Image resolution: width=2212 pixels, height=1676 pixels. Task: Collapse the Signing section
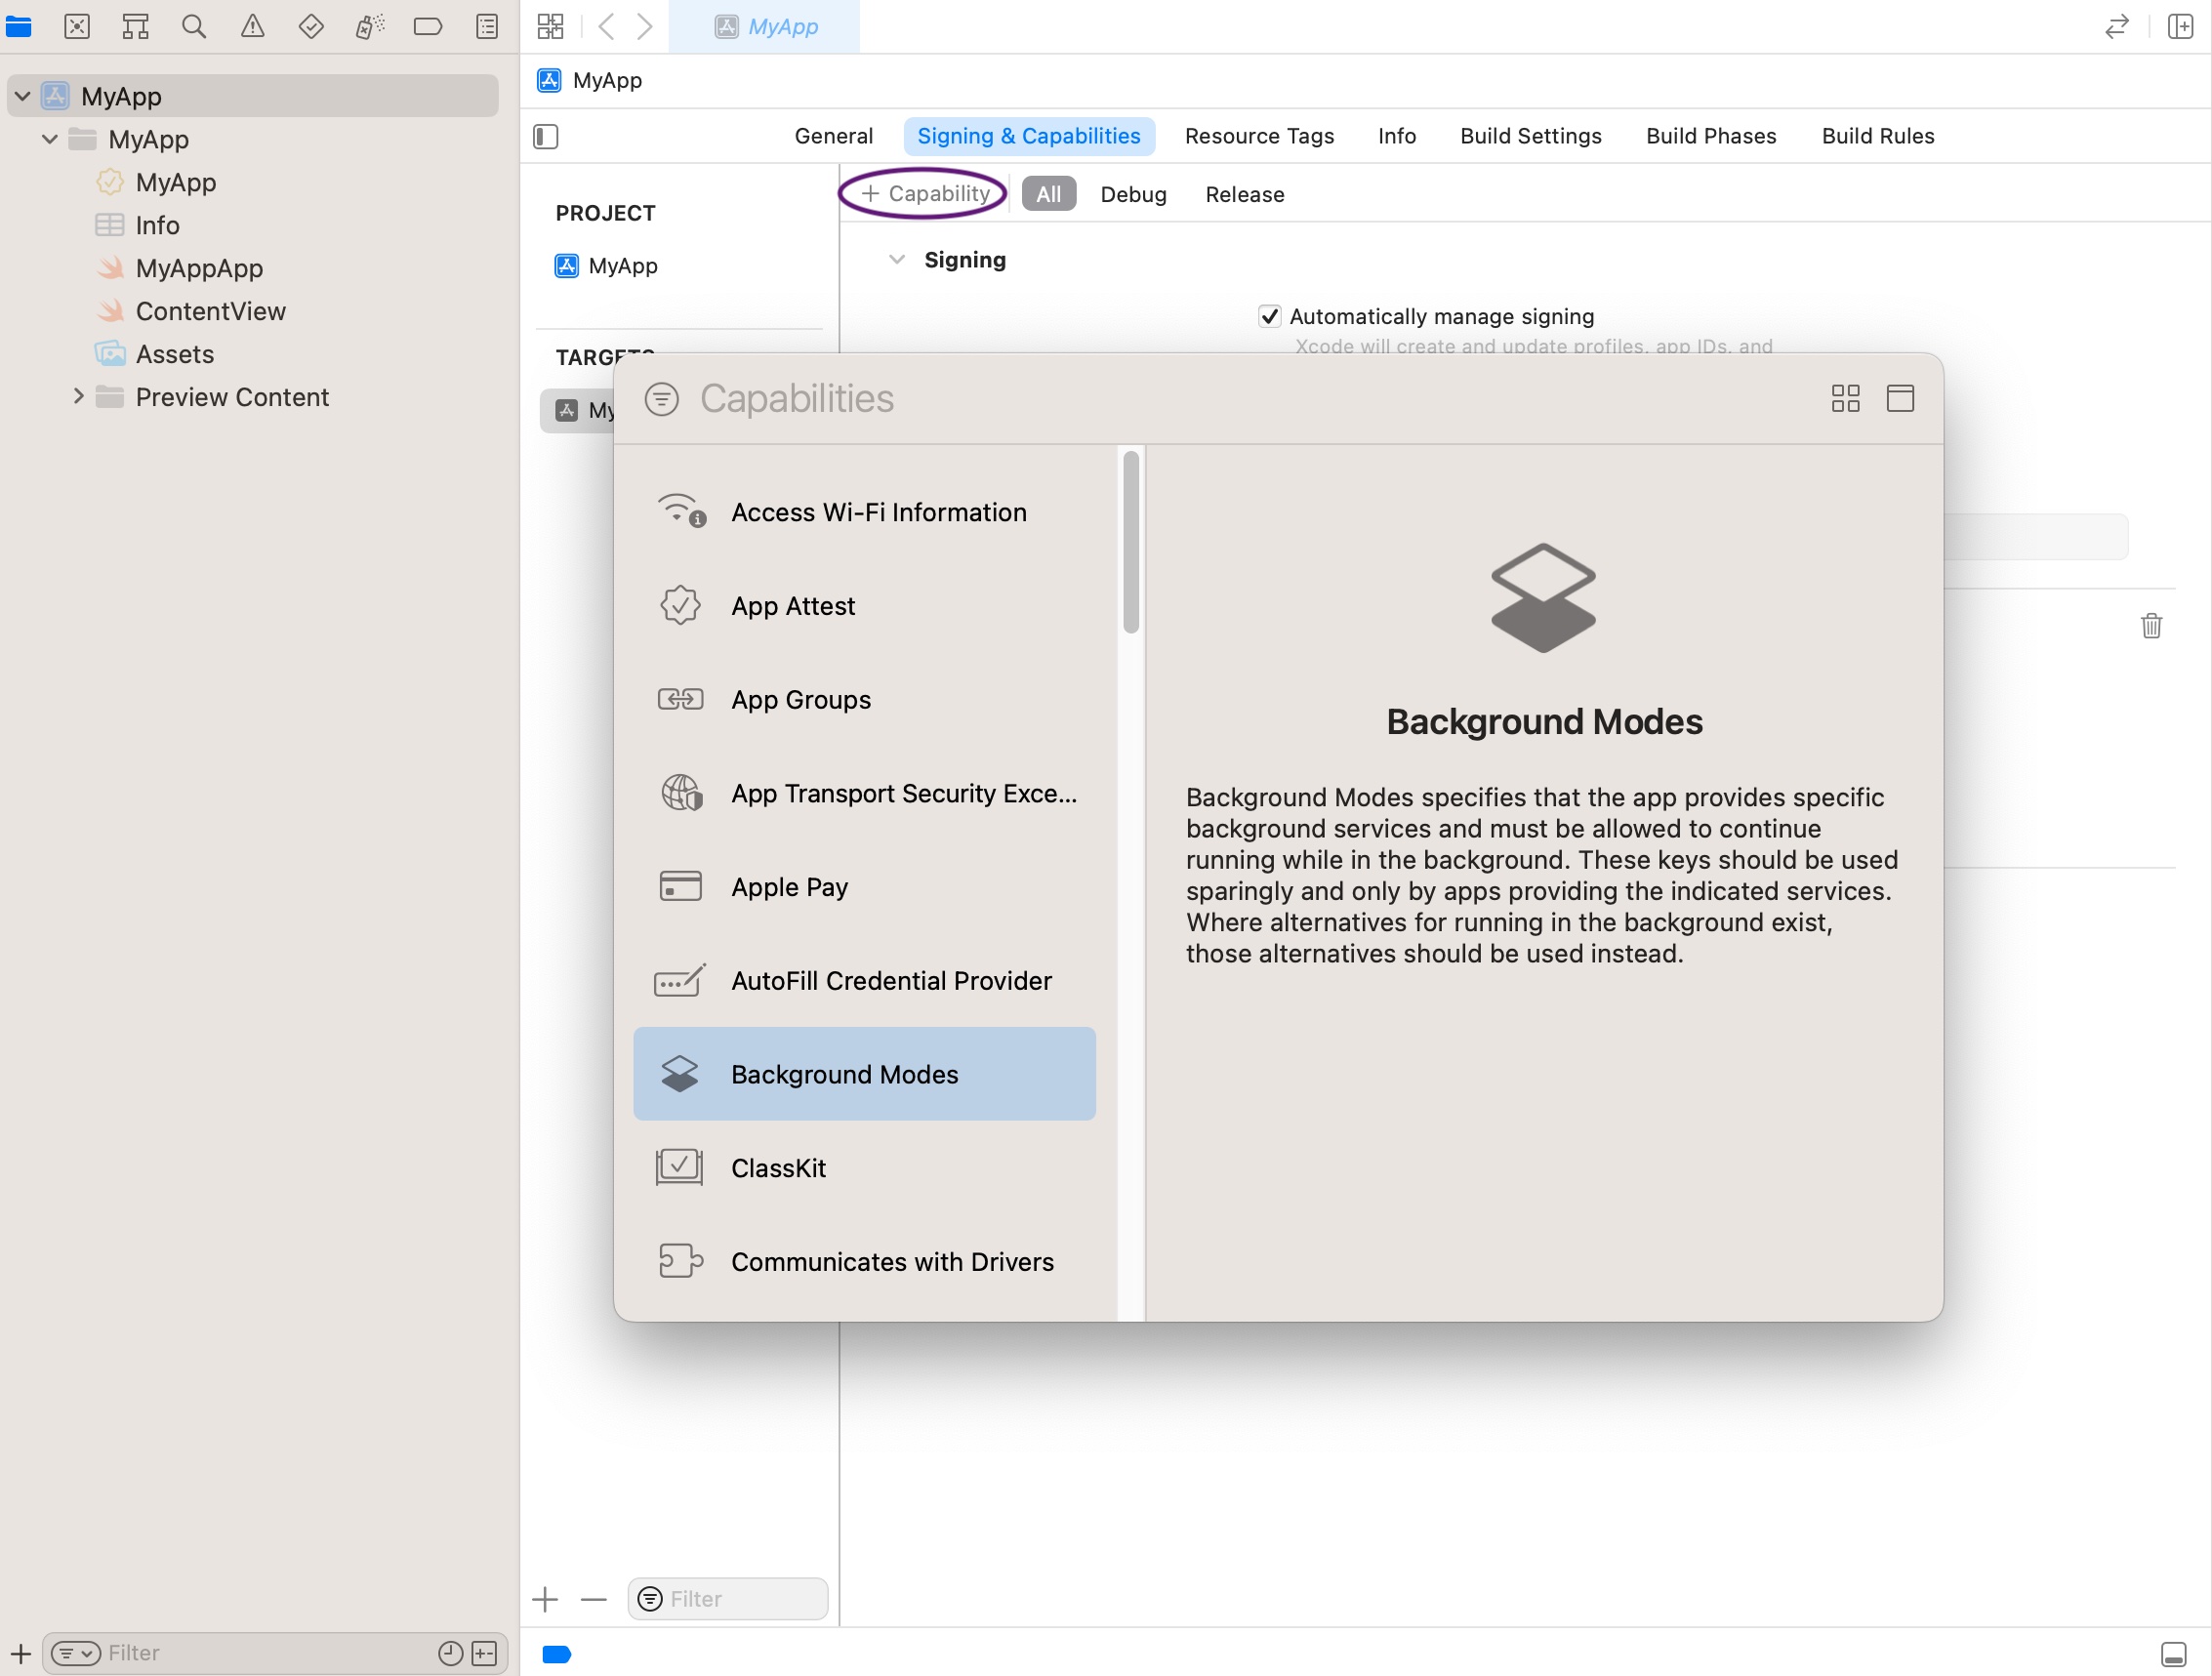897,260
